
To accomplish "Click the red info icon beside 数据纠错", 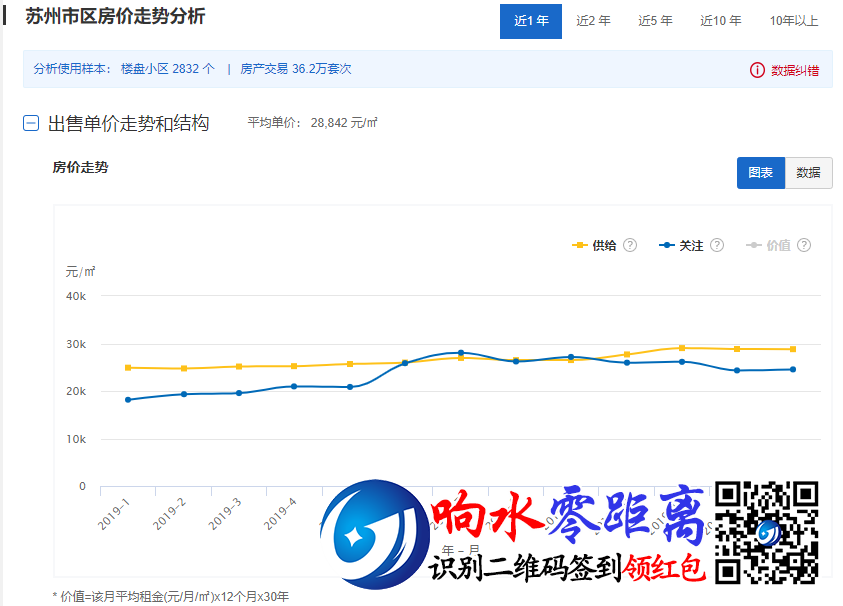I will click(757, 70).
